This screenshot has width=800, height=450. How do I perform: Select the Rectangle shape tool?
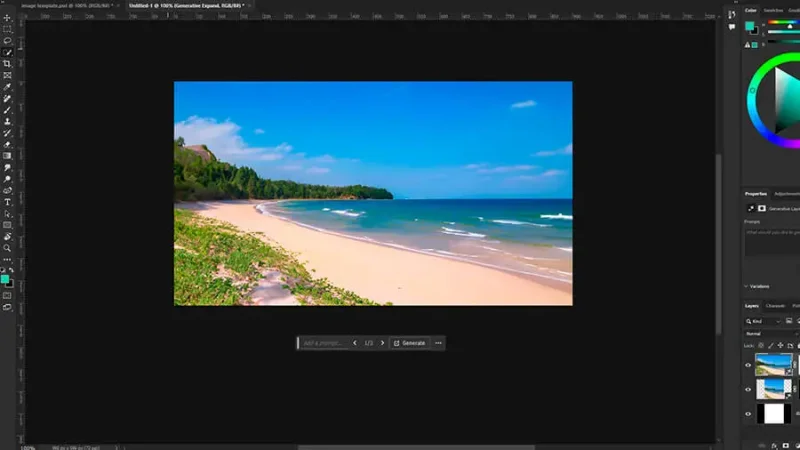(x=7, y=225)
